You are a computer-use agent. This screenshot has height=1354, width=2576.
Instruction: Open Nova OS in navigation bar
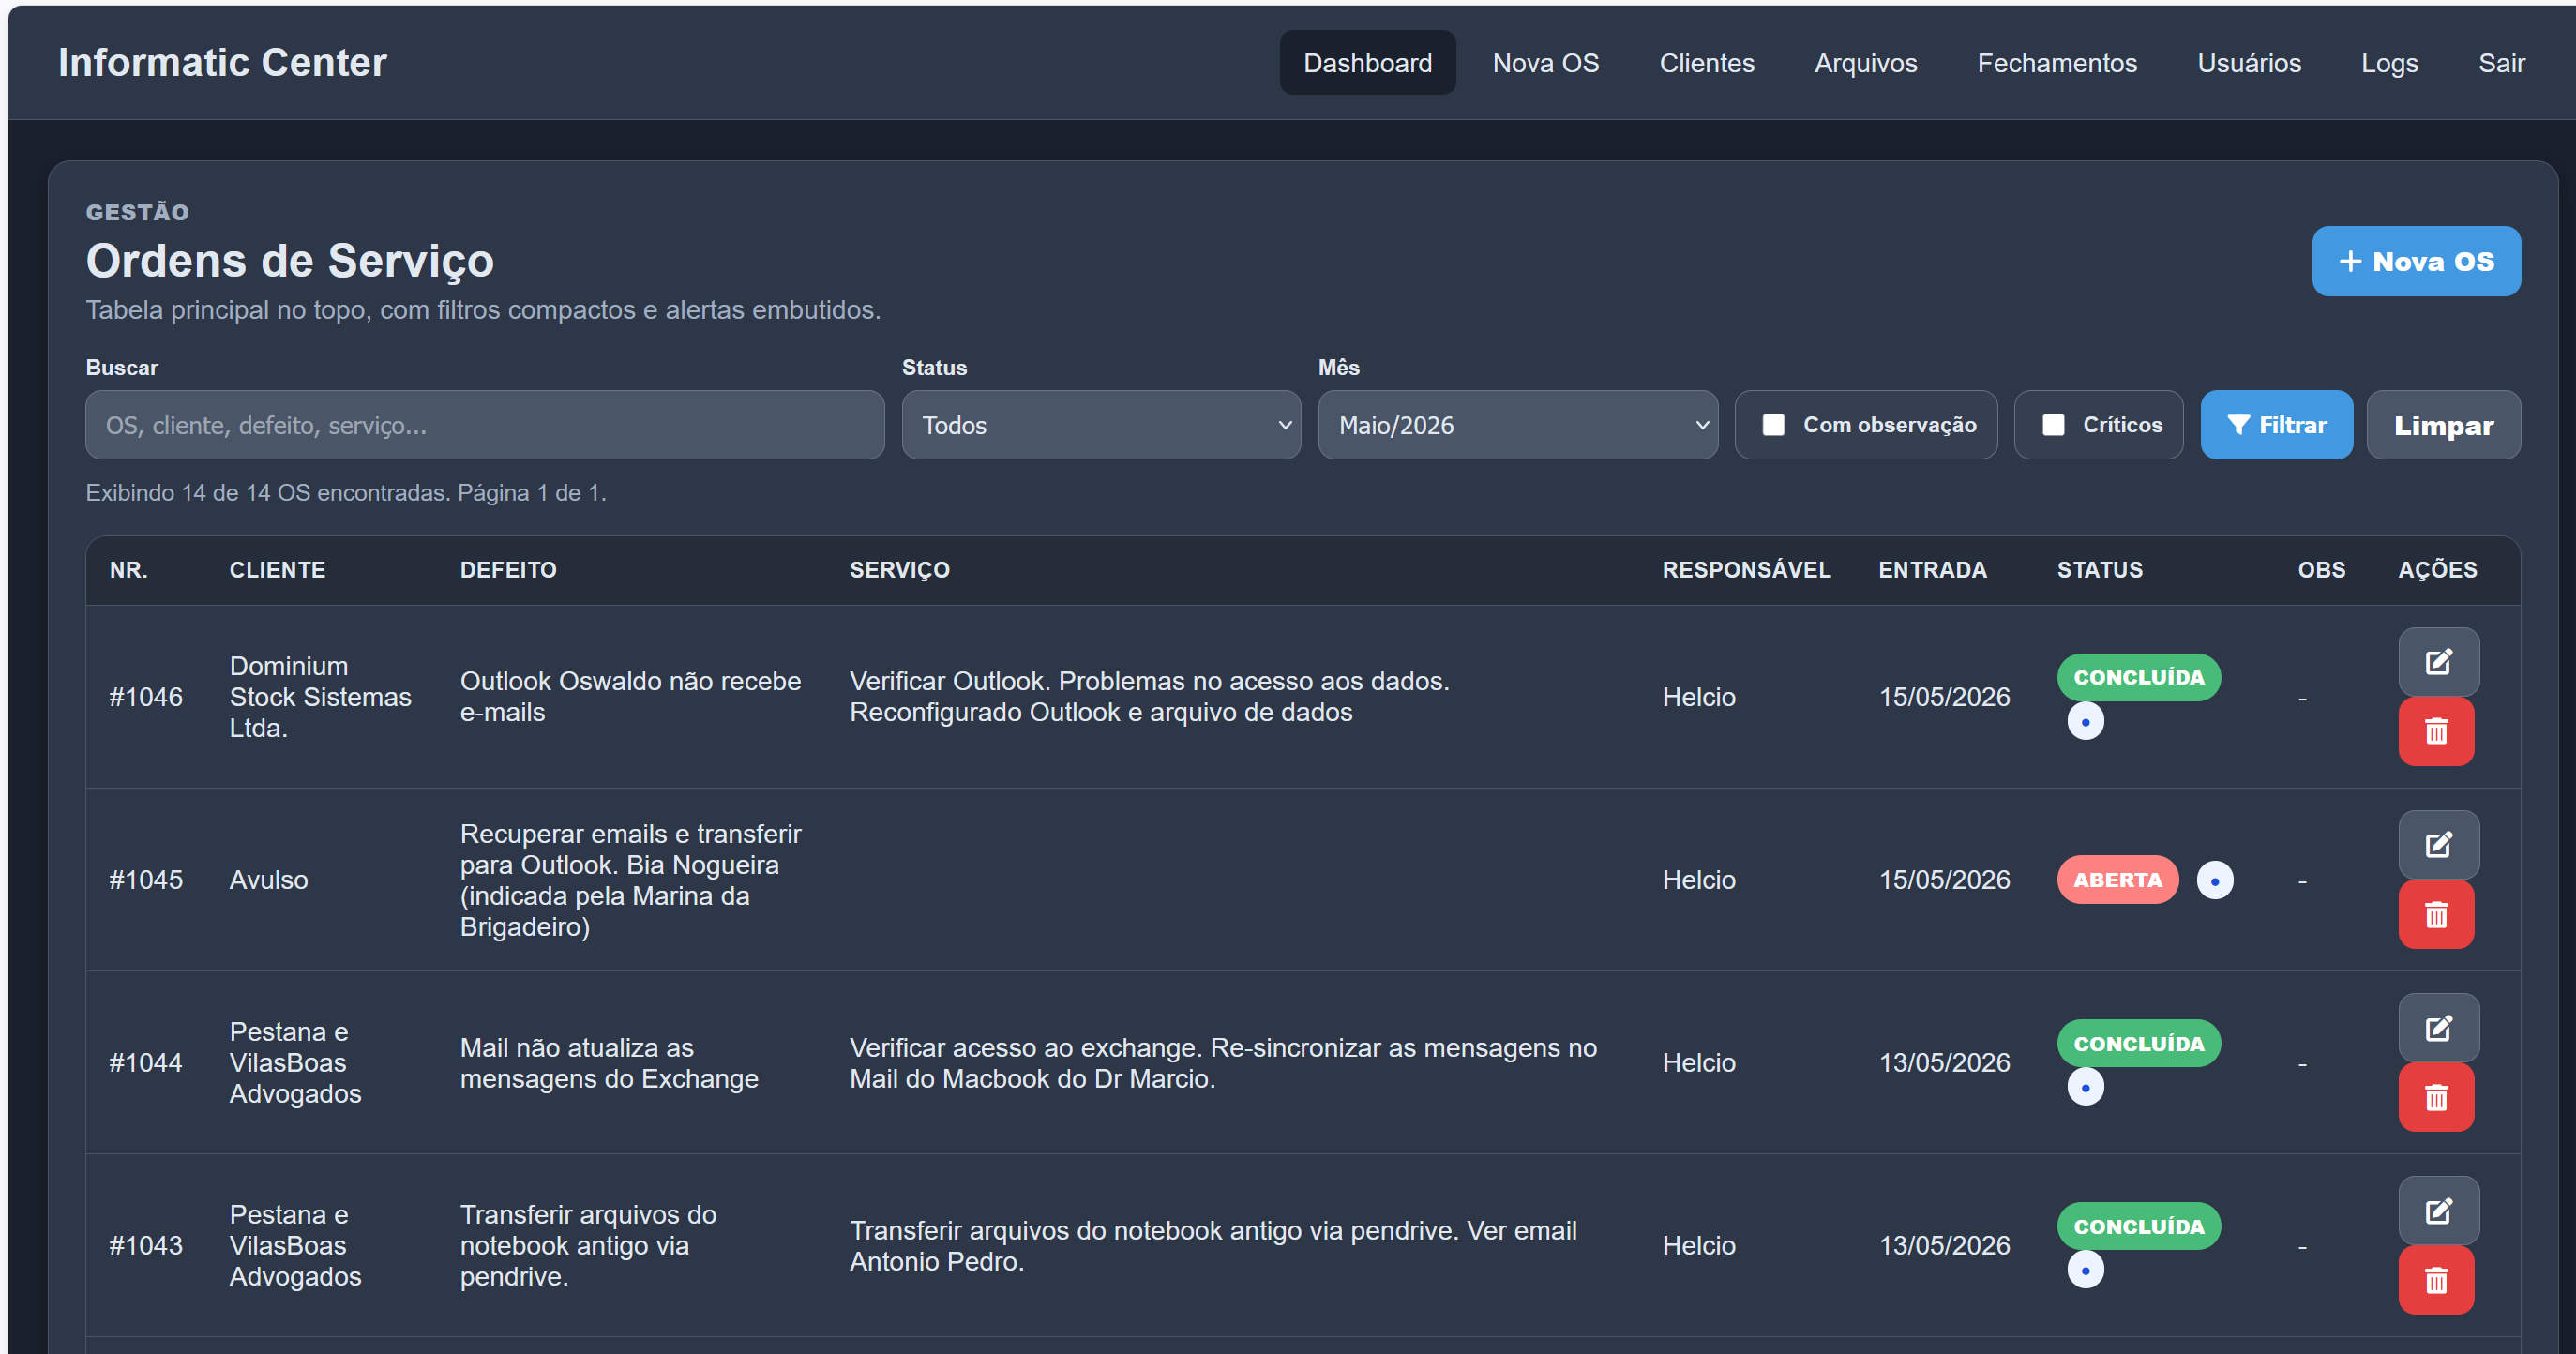click(x=1545, y=63)
